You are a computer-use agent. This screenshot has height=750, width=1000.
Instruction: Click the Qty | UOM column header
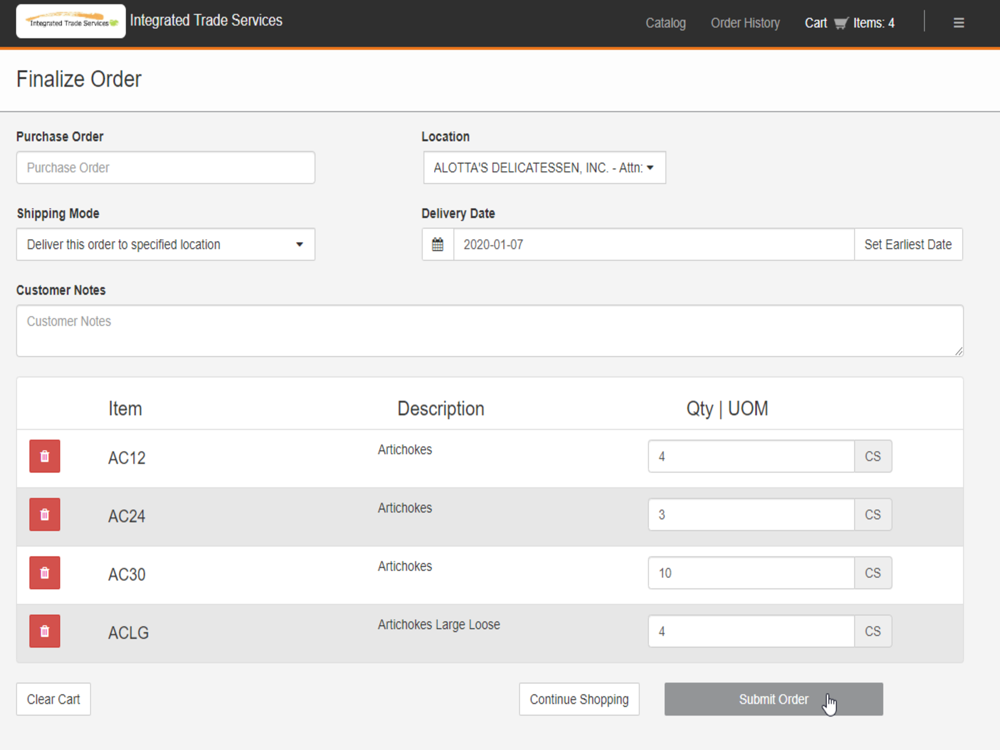tap(727, 408)
